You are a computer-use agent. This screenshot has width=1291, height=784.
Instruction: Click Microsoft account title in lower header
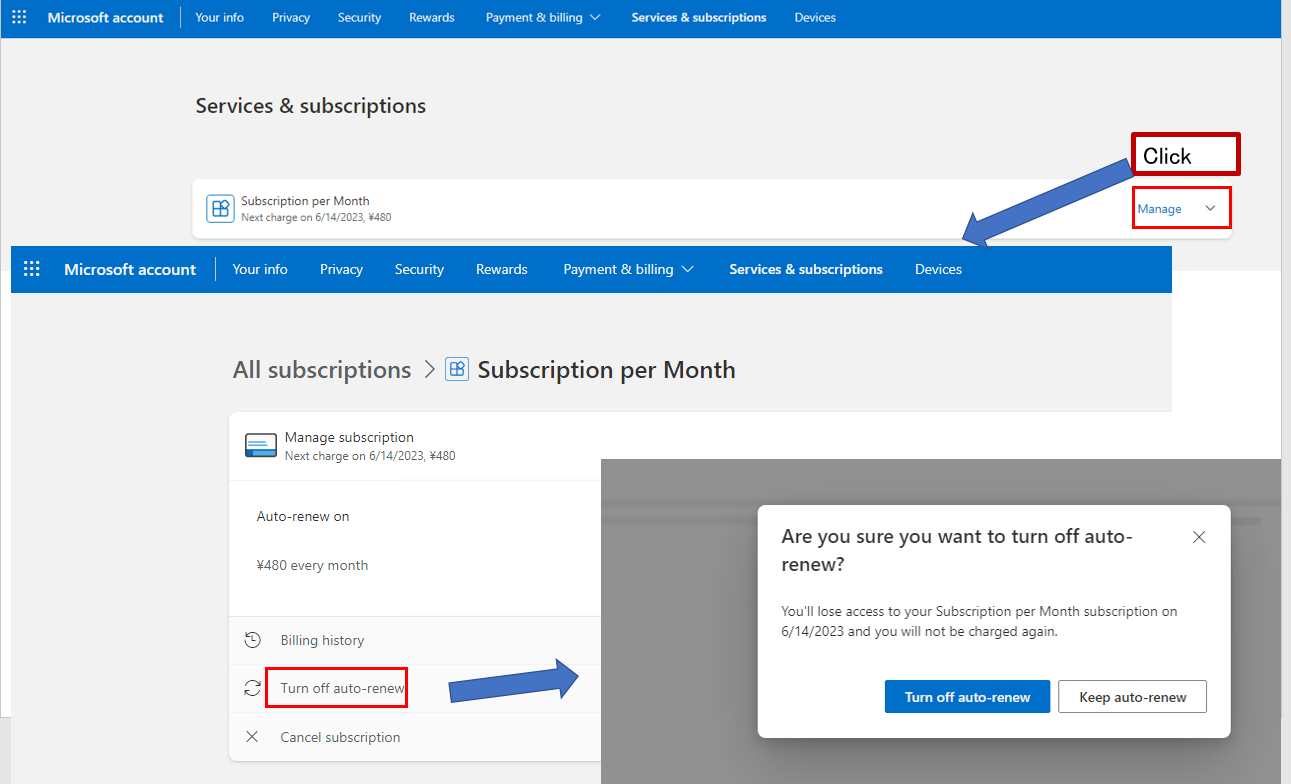pyautogui.click(x=130, y=269)
